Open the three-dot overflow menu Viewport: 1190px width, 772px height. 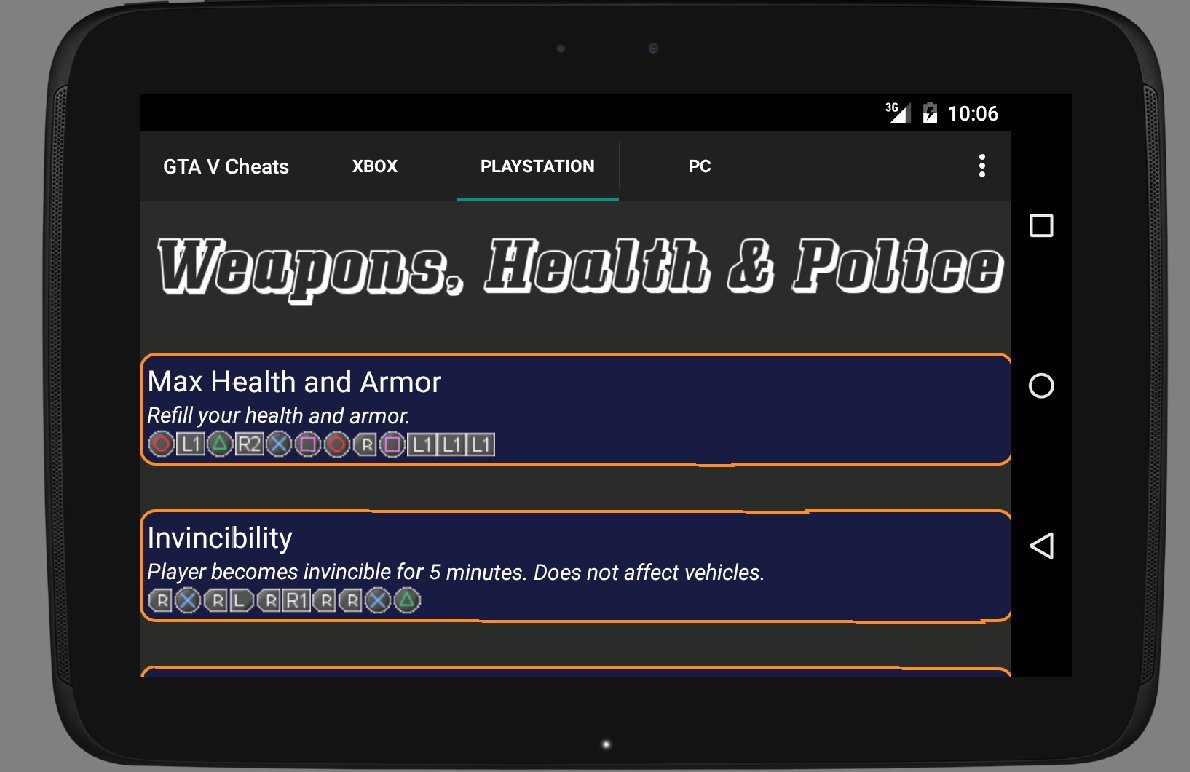[x=981, y=165]
